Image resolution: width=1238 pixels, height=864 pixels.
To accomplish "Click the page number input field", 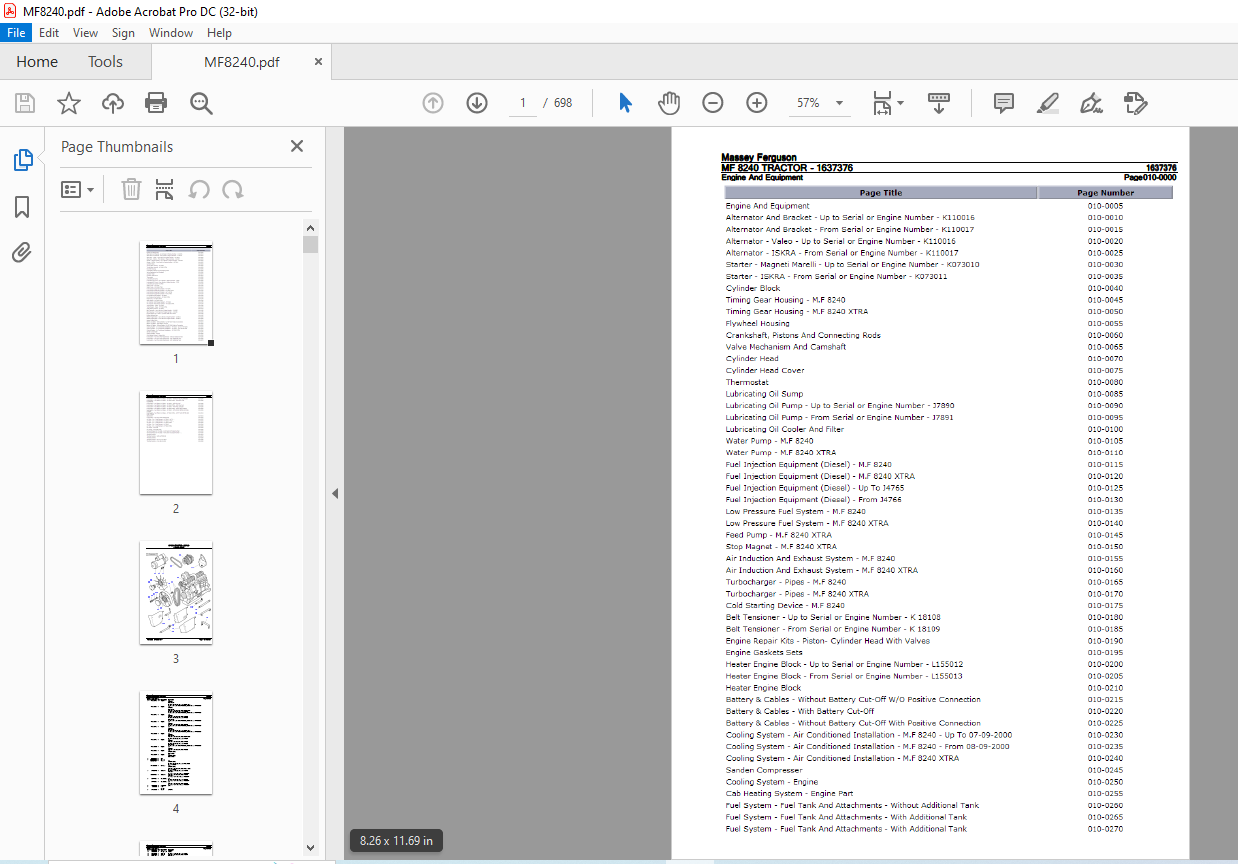I will pos(523,103).
